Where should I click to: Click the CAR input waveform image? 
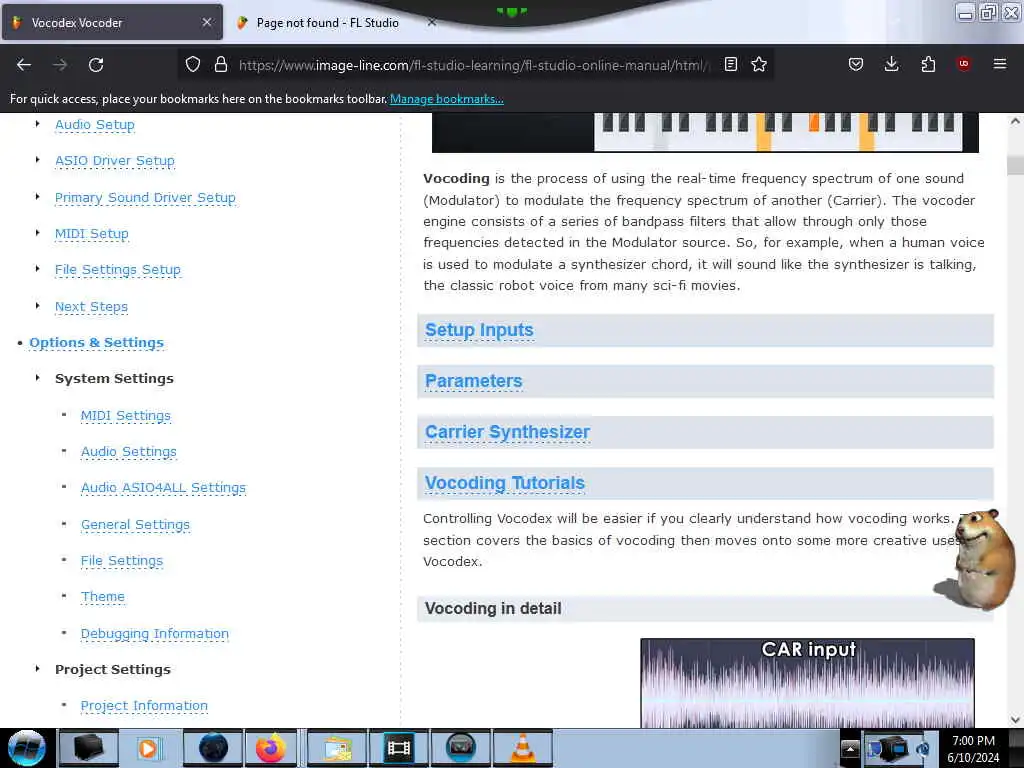[x=807, y=682]
